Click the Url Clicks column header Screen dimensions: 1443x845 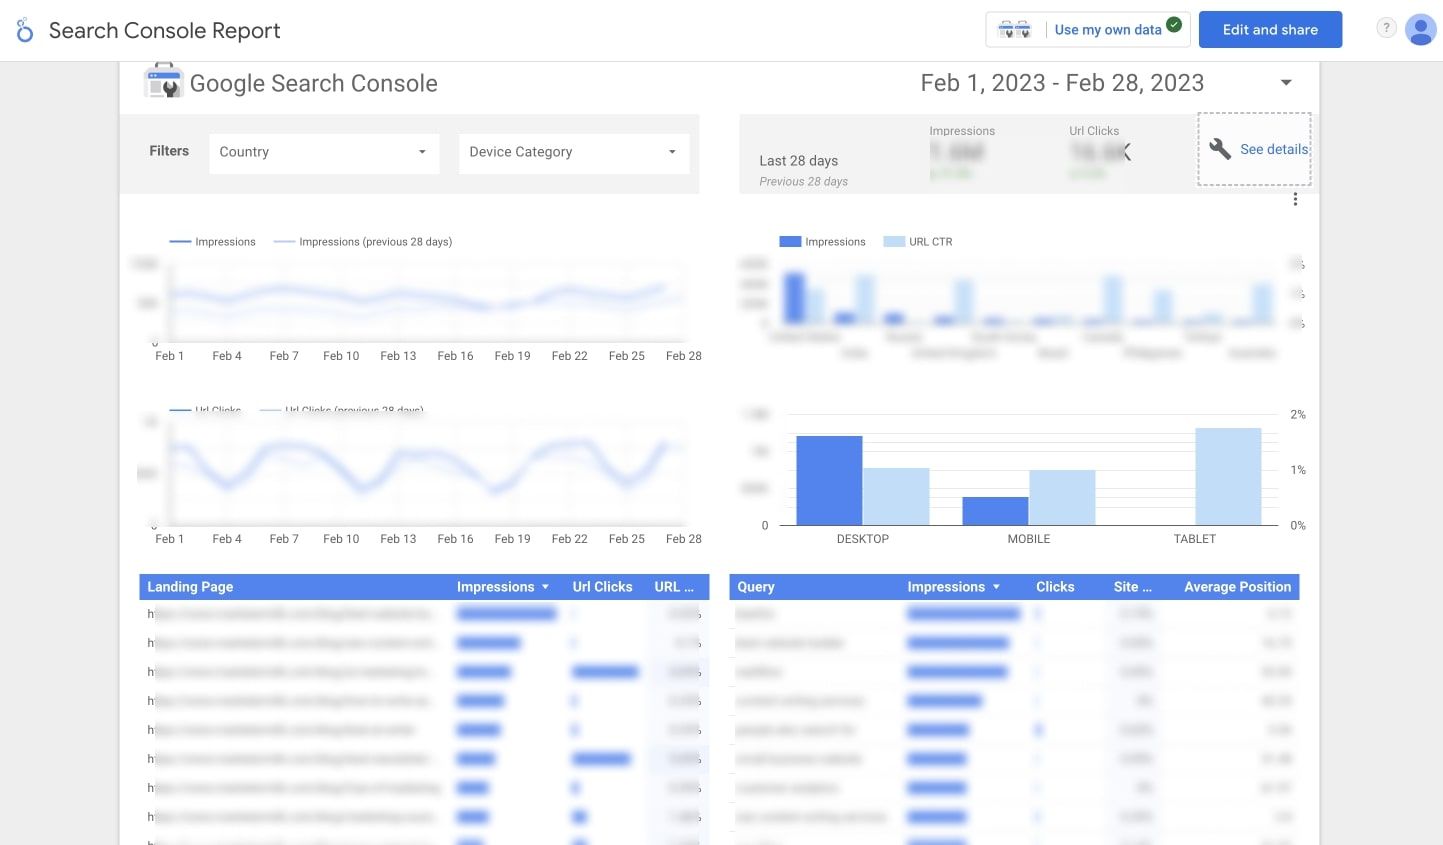(602, 587)
